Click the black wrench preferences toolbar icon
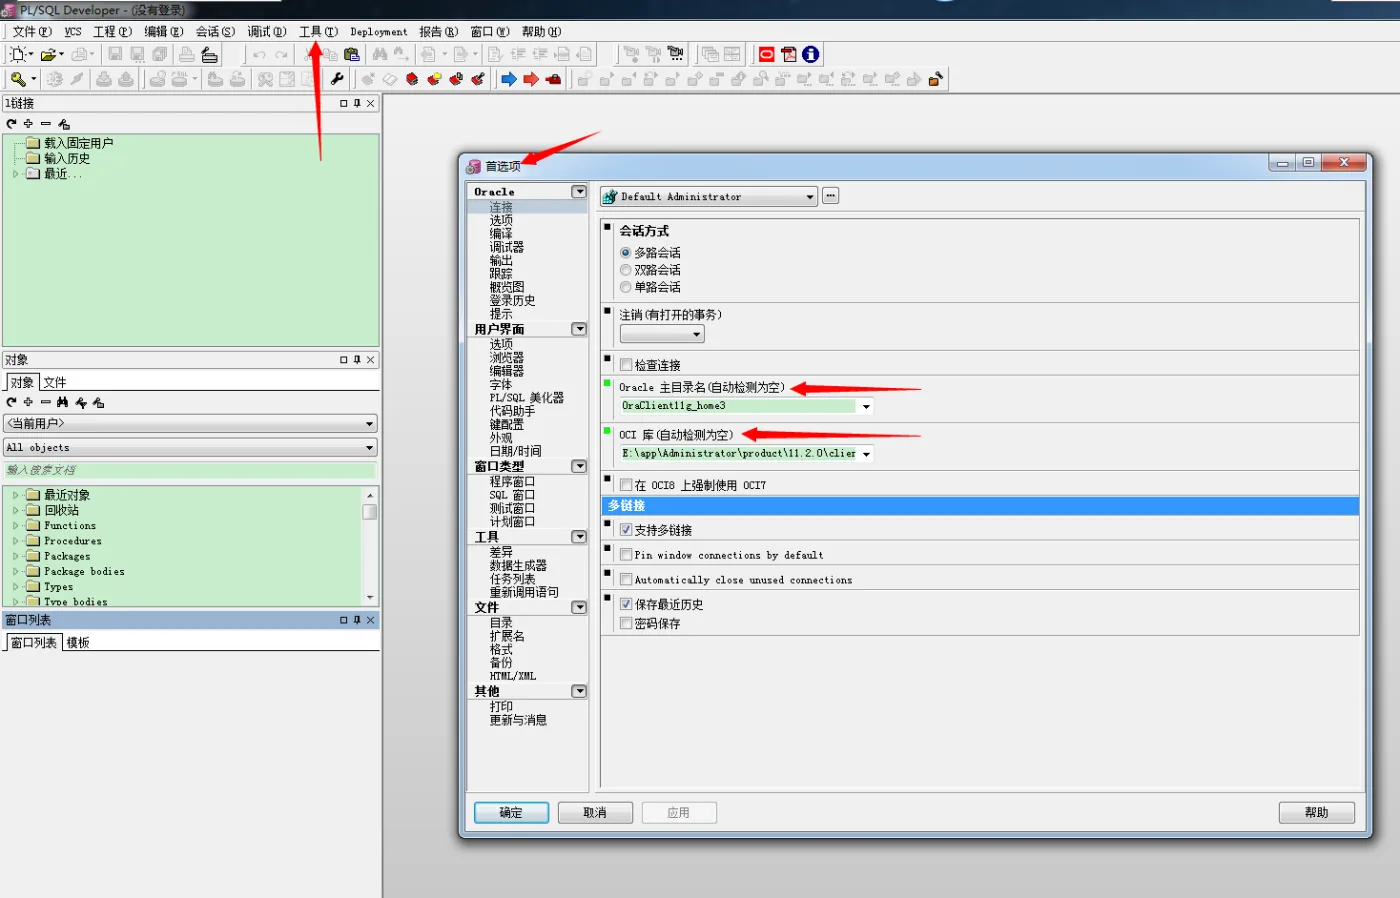 [x=337, y=79]
